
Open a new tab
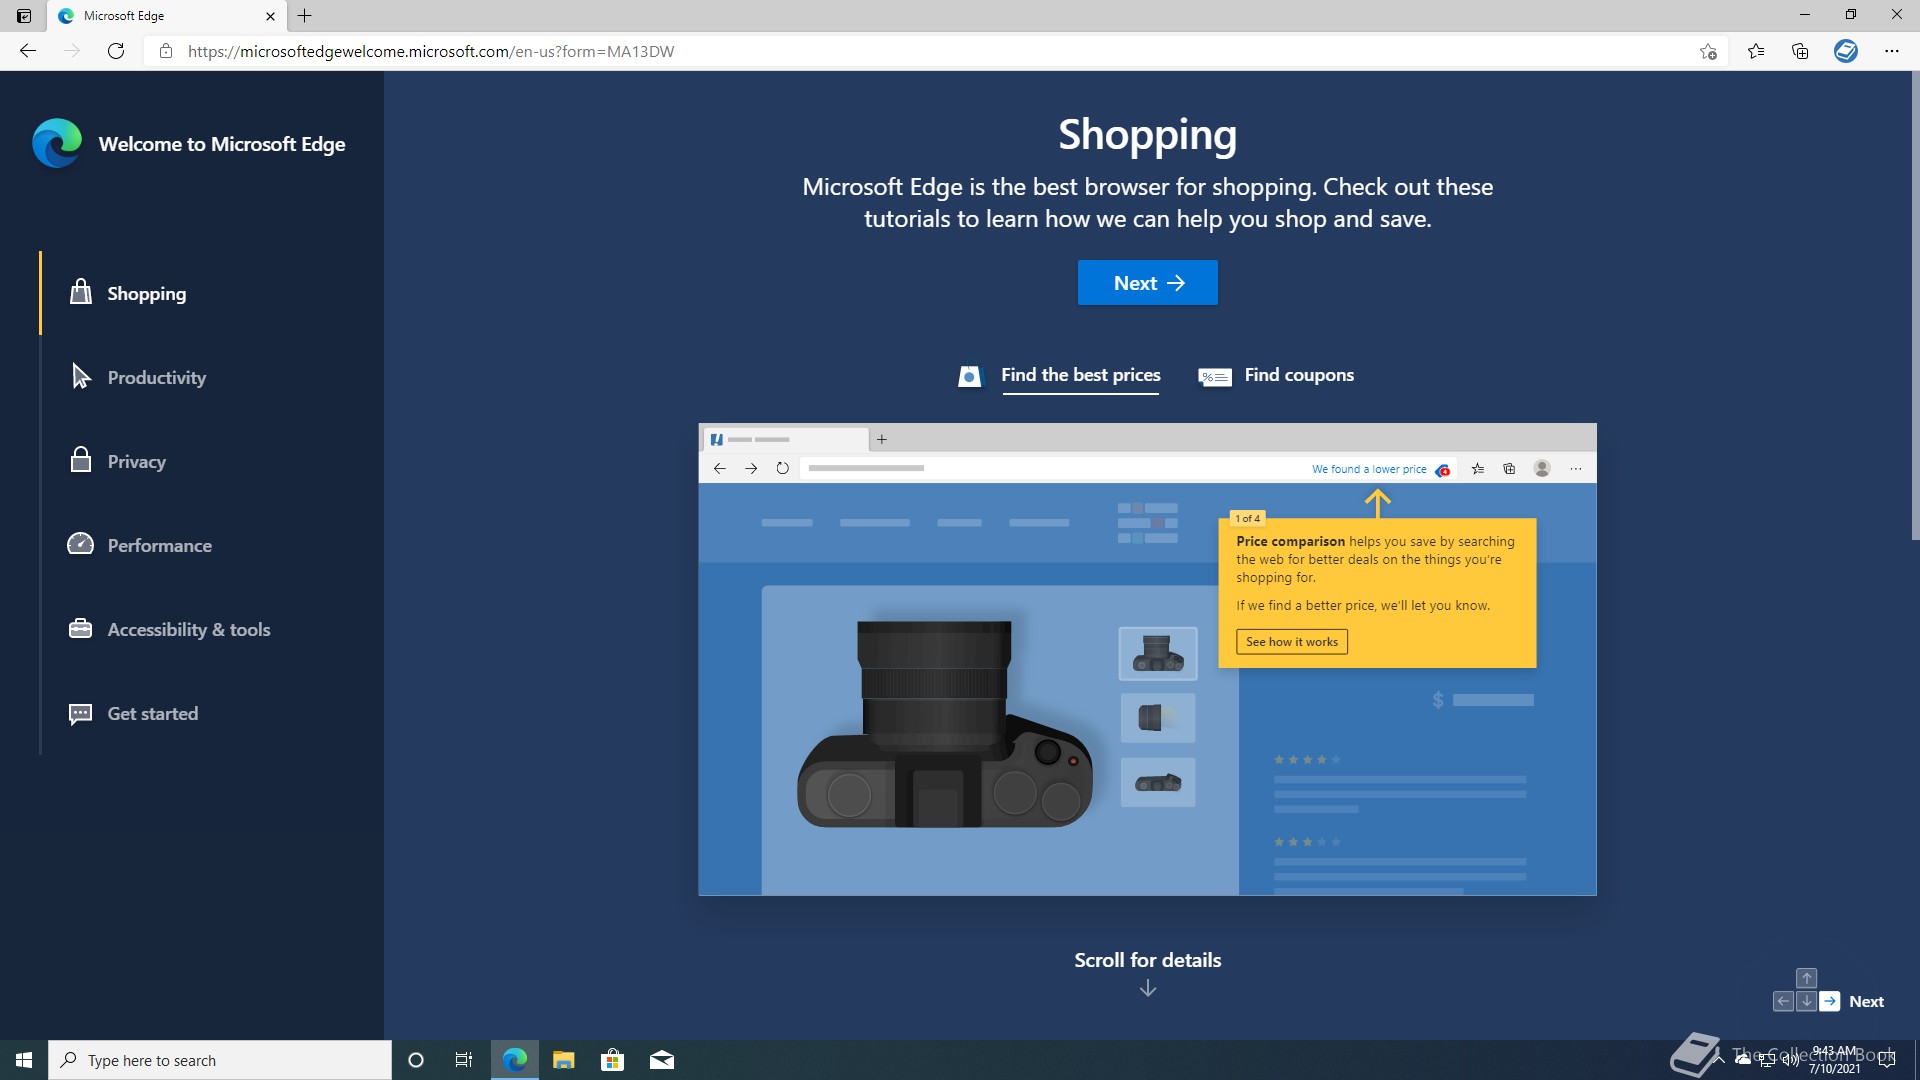tap(305, 16)
